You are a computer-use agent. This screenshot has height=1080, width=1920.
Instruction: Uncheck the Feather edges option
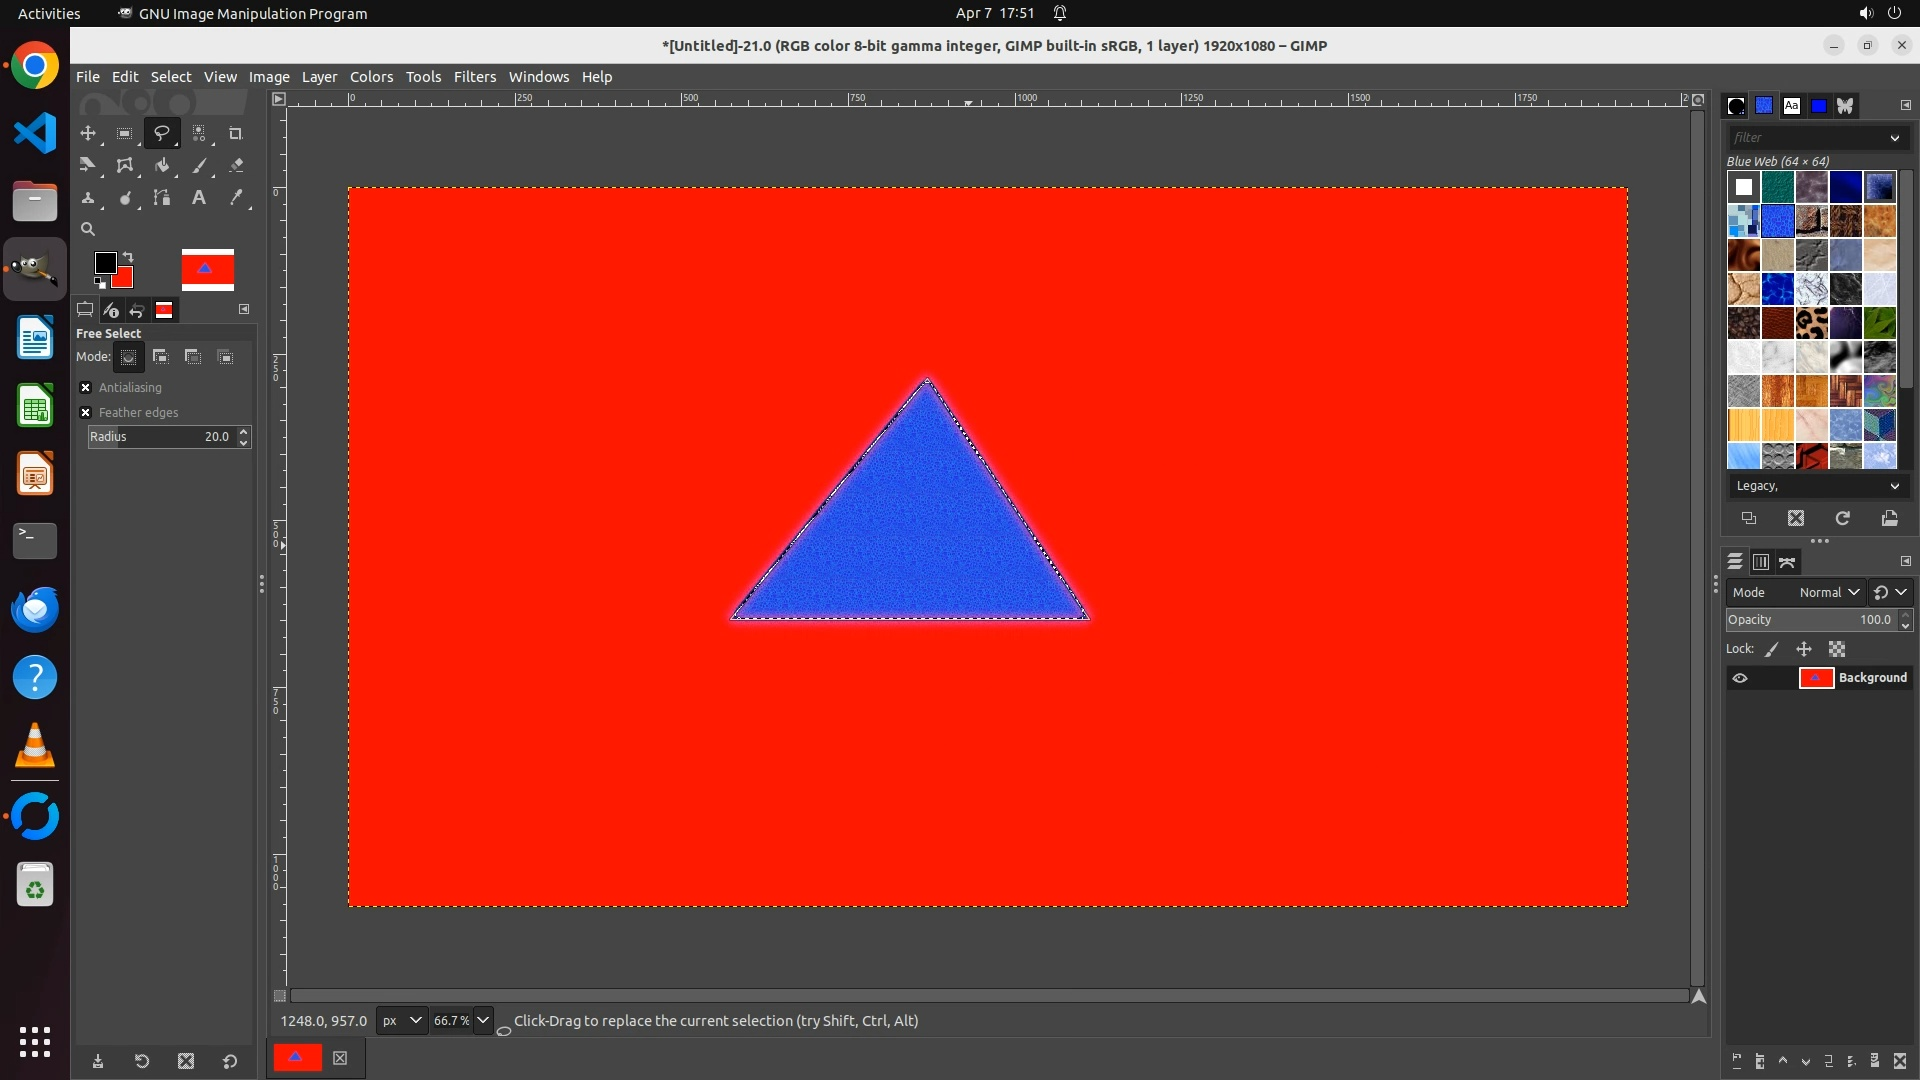pos(86,413)
